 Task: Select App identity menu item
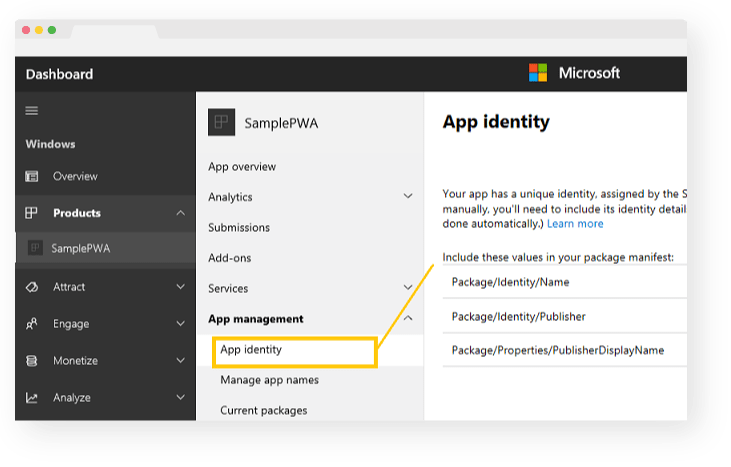[x=294, y=352]
